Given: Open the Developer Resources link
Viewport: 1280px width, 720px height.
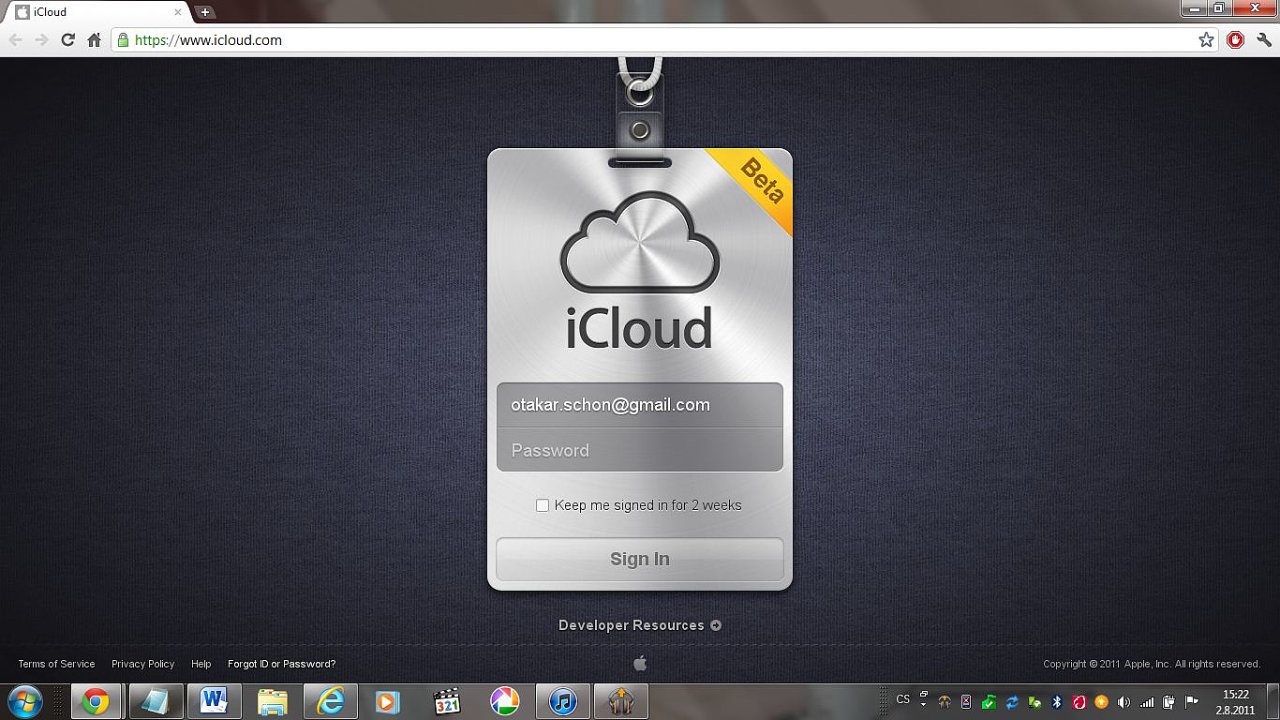Looking at the screenshot, I should [x=640, y=625].
